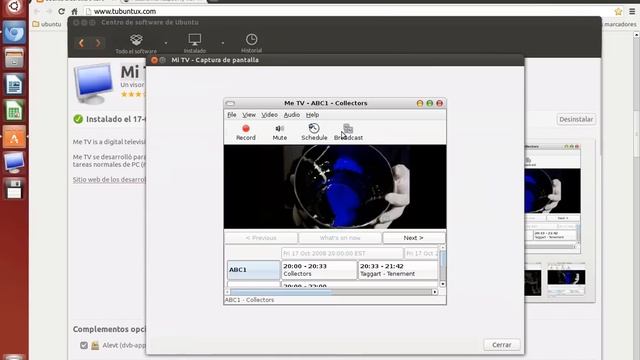The width and height of the screenshot is (640, 360).
Task: Go forward in Software Center
Action: coord(98,43)
